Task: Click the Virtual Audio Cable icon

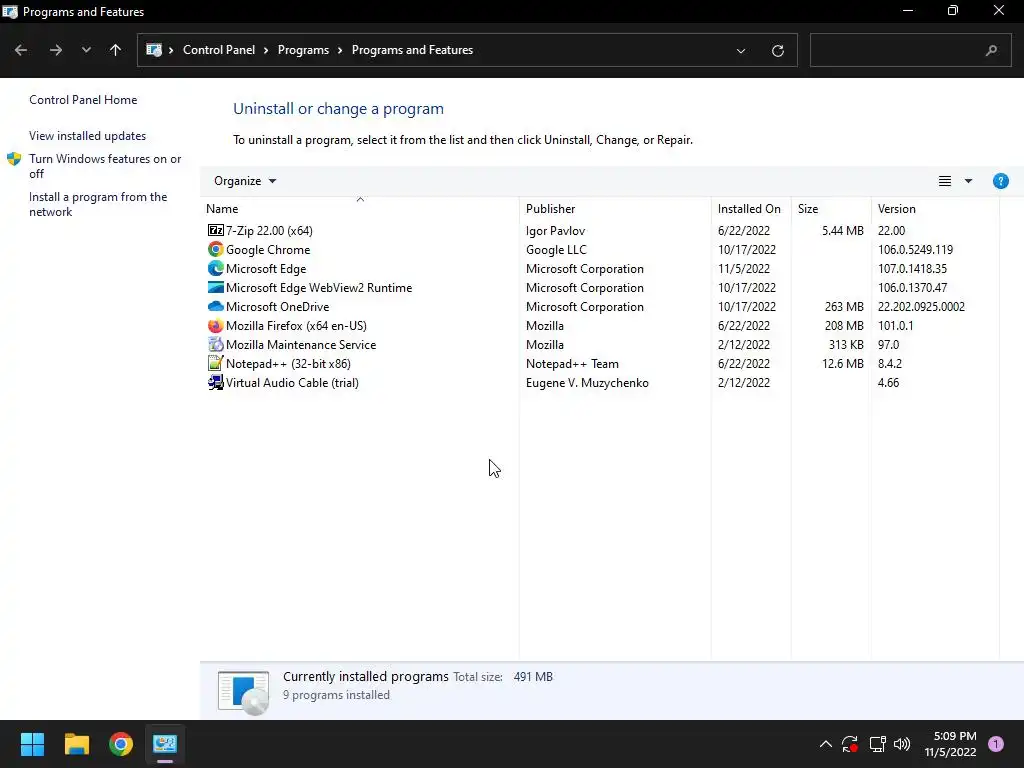Action: tap(216, 383)
